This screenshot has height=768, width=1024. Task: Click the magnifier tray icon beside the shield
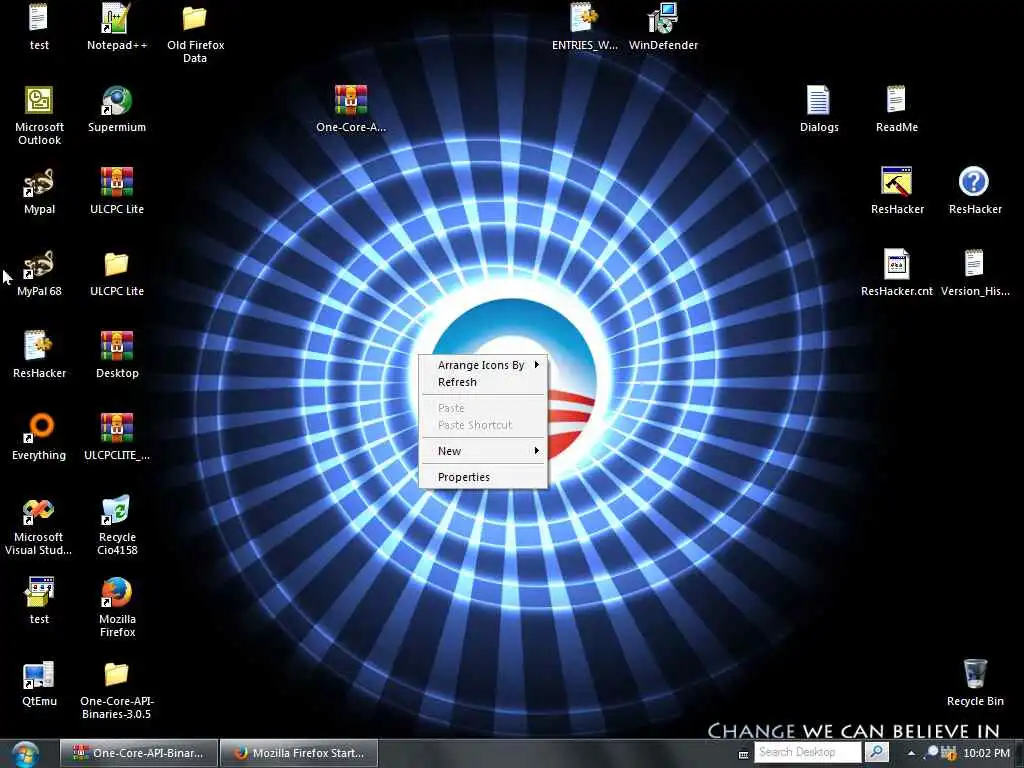tap(932, 752)
